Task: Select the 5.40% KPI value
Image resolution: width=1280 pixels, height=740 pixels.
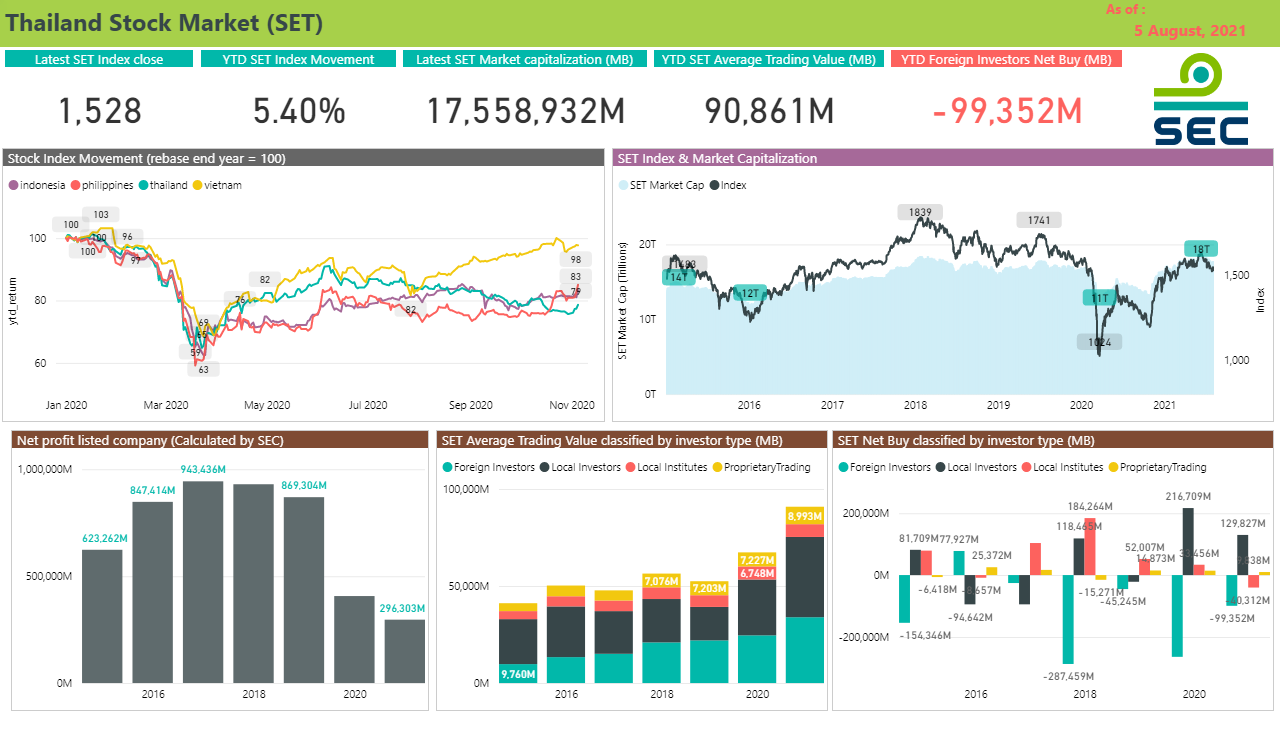Action: click(299, 111)
